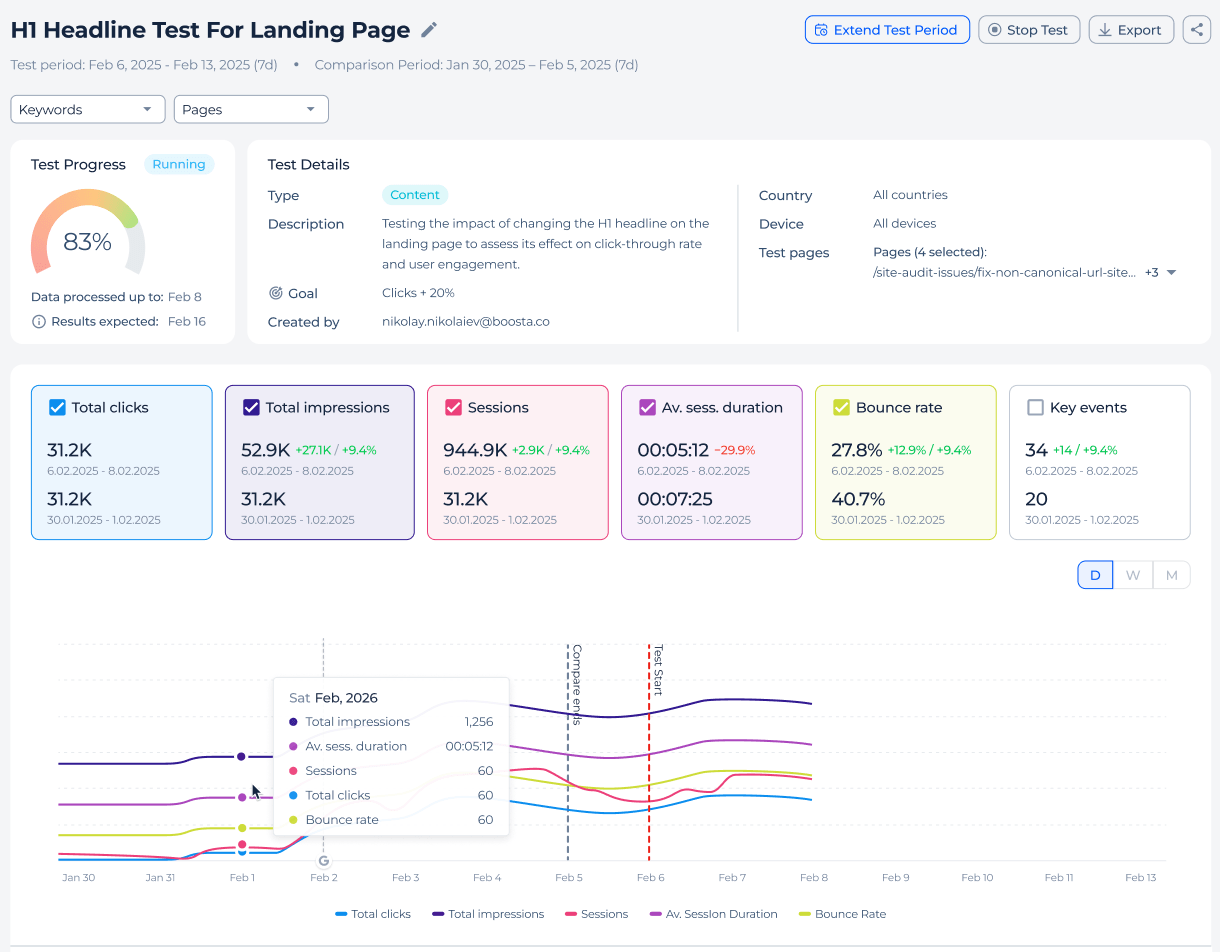The image size is (1220, 952).
Task: Click the 00:07:25 comparison duration value
Action: click(x=677, y=499)
